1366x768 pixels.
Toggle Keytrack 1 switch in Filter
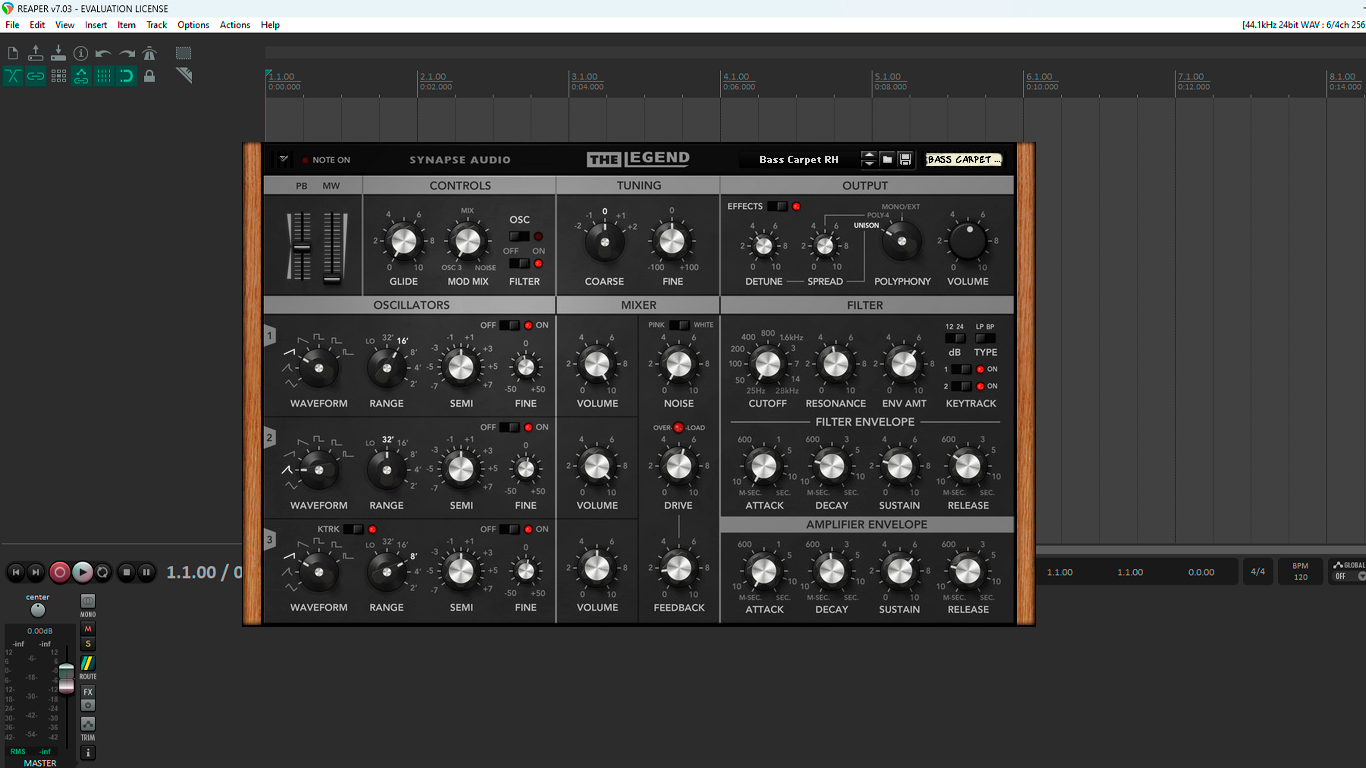[x=961, y=369]
